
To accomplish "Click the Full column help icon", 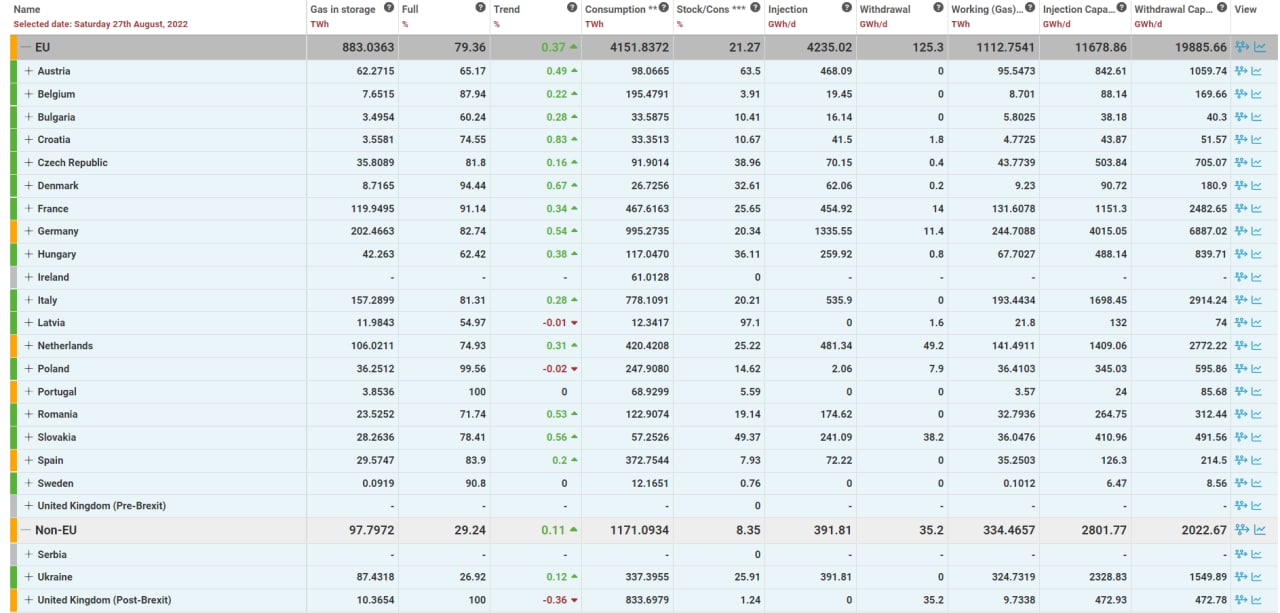I will [x=481, y=8].
